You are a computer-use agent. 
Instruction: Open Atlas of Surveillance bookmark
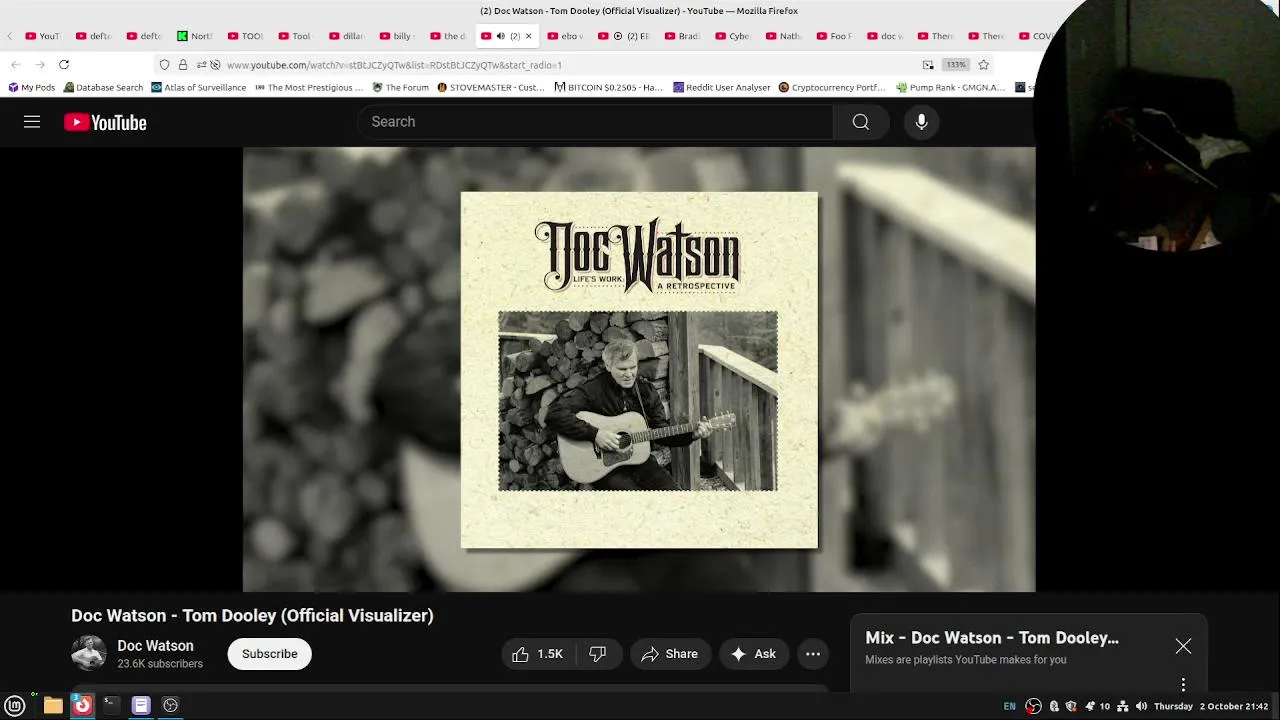pos(198,88)
